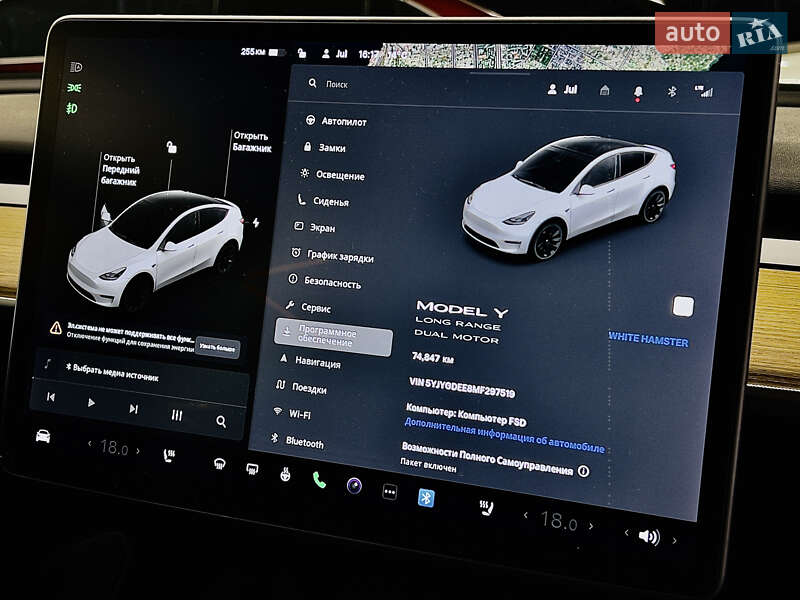
Task: Expand more options with the ellipsis icon
Action: pos(388,491)
